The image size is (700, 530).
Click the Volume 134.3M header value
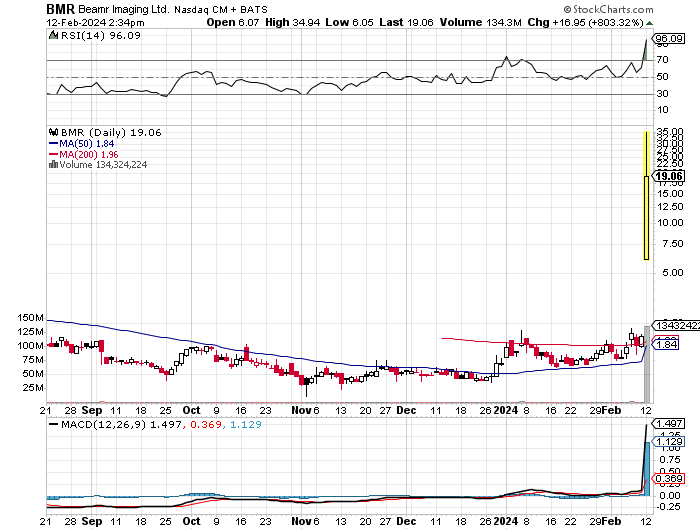click(480, 22)
